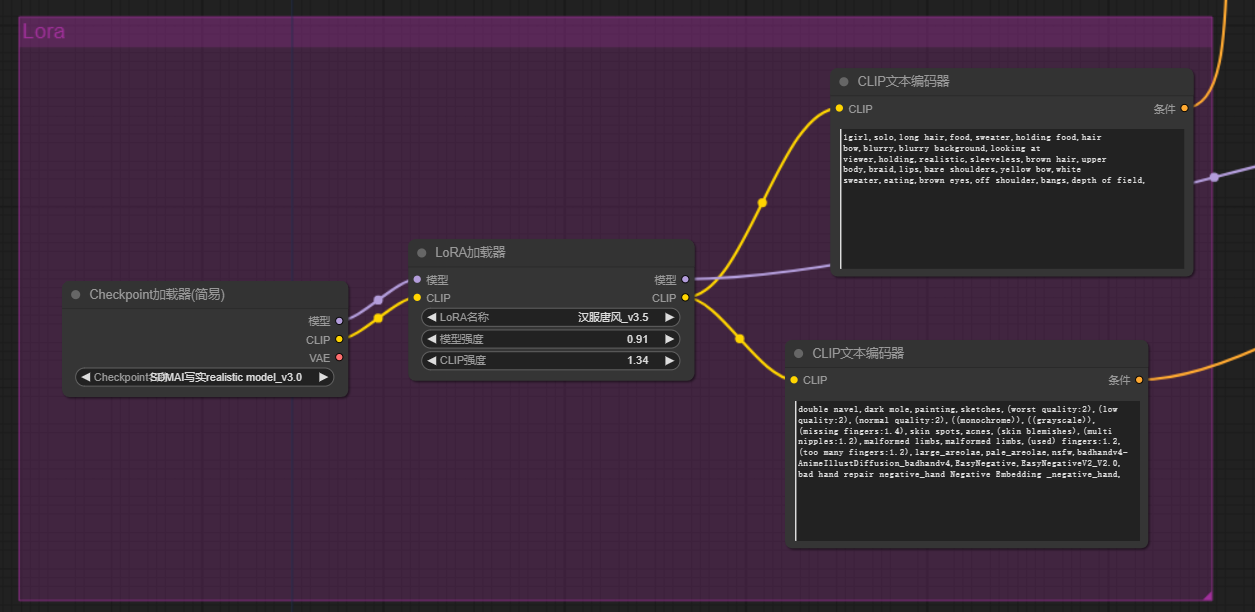This screenshot has height=612, width=1255.
Task: Click the CLIP强度 value 1.34
Action: pos(637,360)
